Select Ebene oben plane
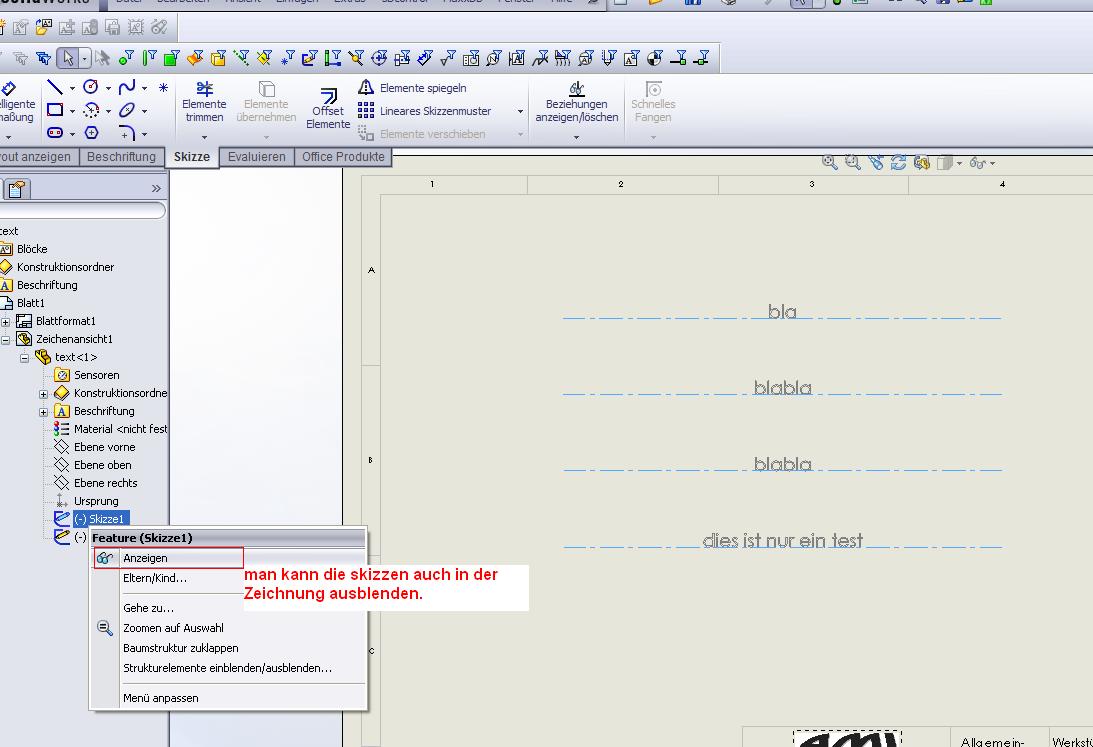 pos(102,465)
